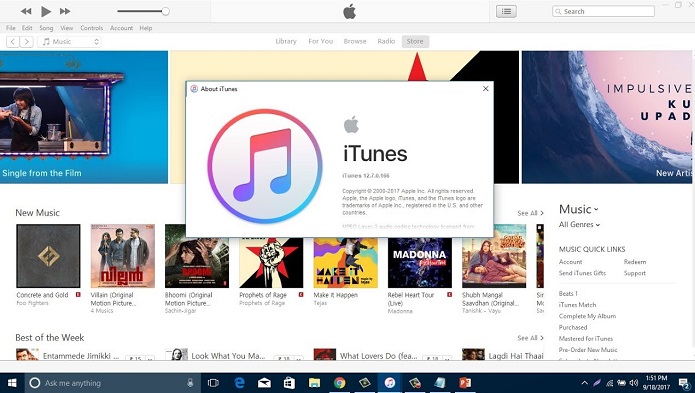Open File Explorer from taskbar

click(x=315, y=383)
